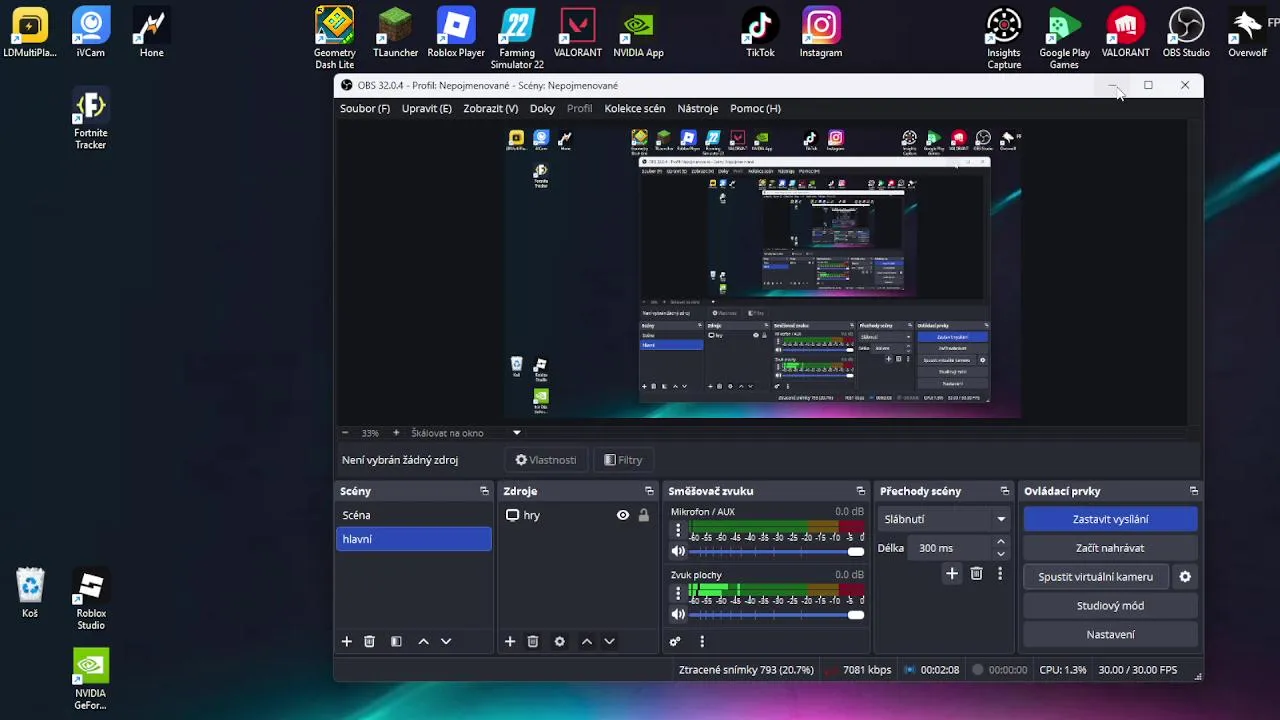Open audio mixer menu three-dots at bottom

pyautogui.click(x=702, y=642)
